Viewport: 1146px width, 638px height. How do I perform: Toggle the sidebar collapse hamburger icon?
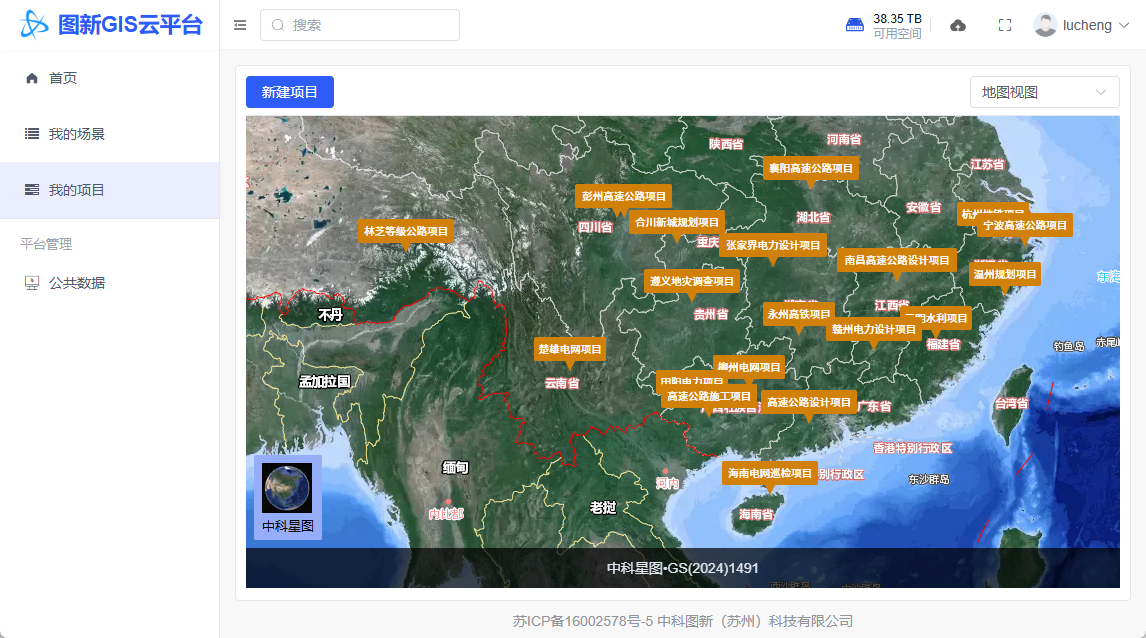240,25
